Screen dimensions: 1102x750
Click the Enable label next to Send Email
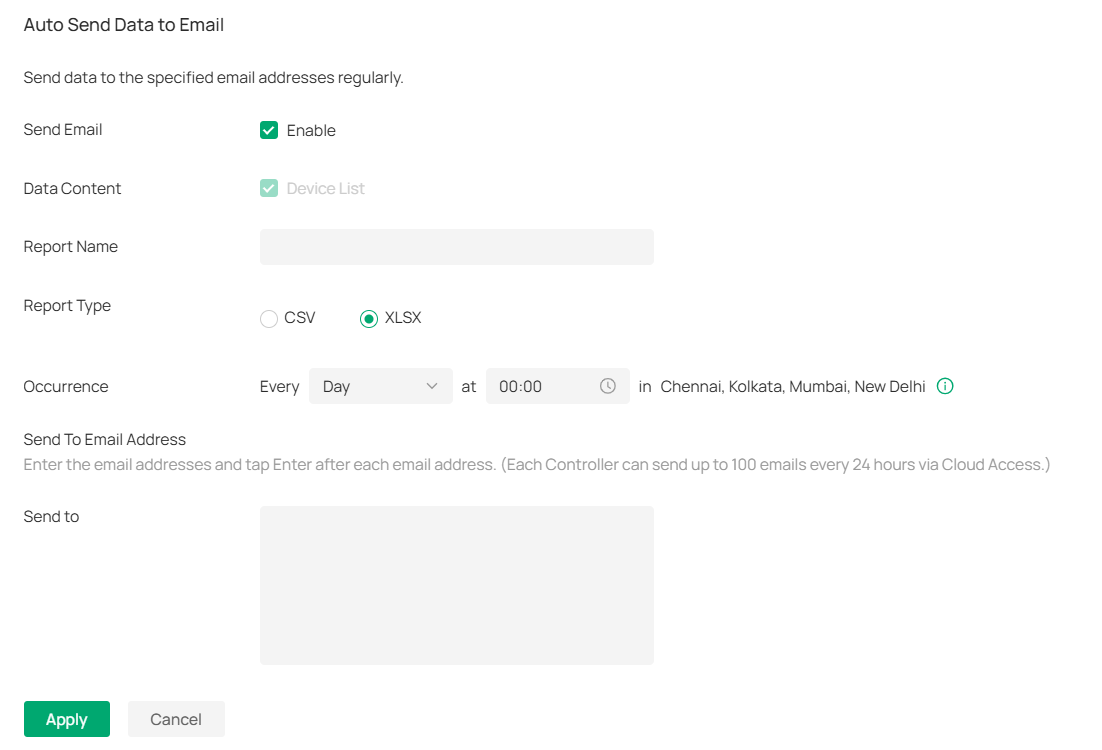click(310, 130)
